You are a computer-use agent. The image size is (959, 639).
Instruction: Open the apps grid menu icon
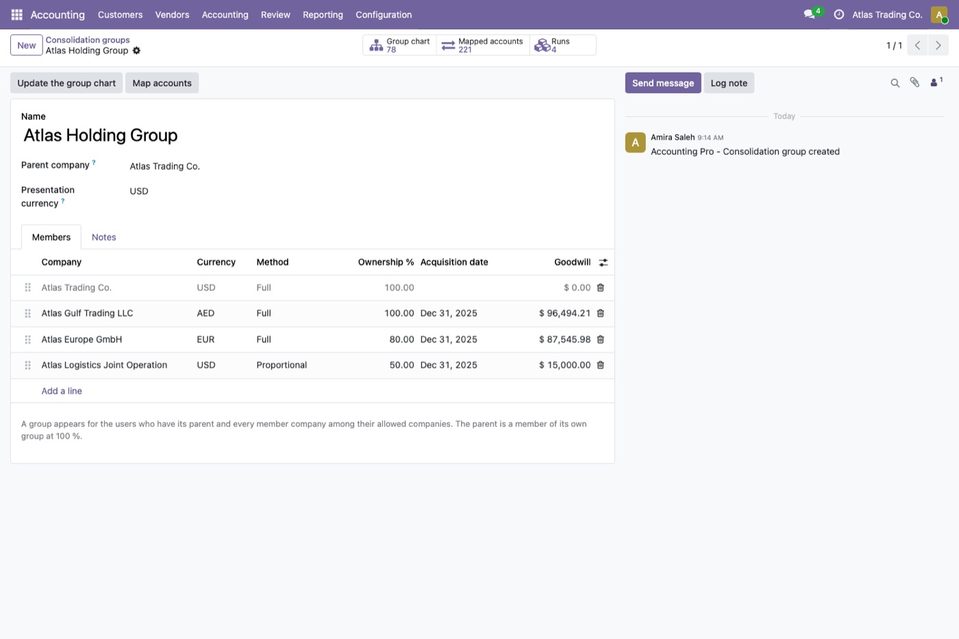tap(17, 15)
